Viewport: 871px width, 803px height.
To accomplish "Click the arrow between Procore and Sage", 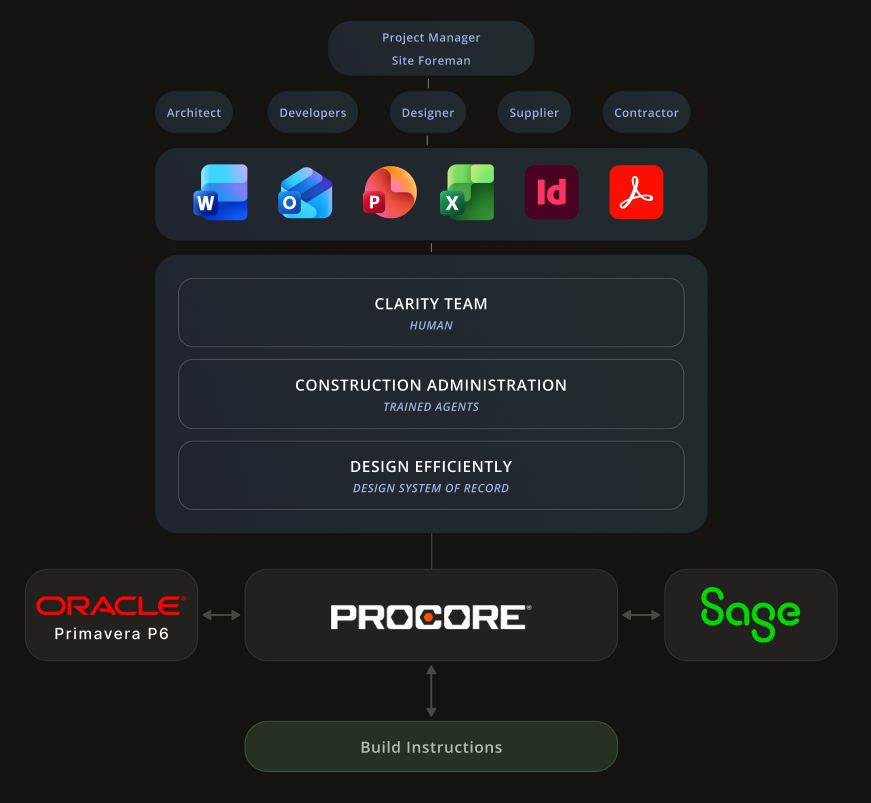I will pyautogui.click(x=641, y=615).
